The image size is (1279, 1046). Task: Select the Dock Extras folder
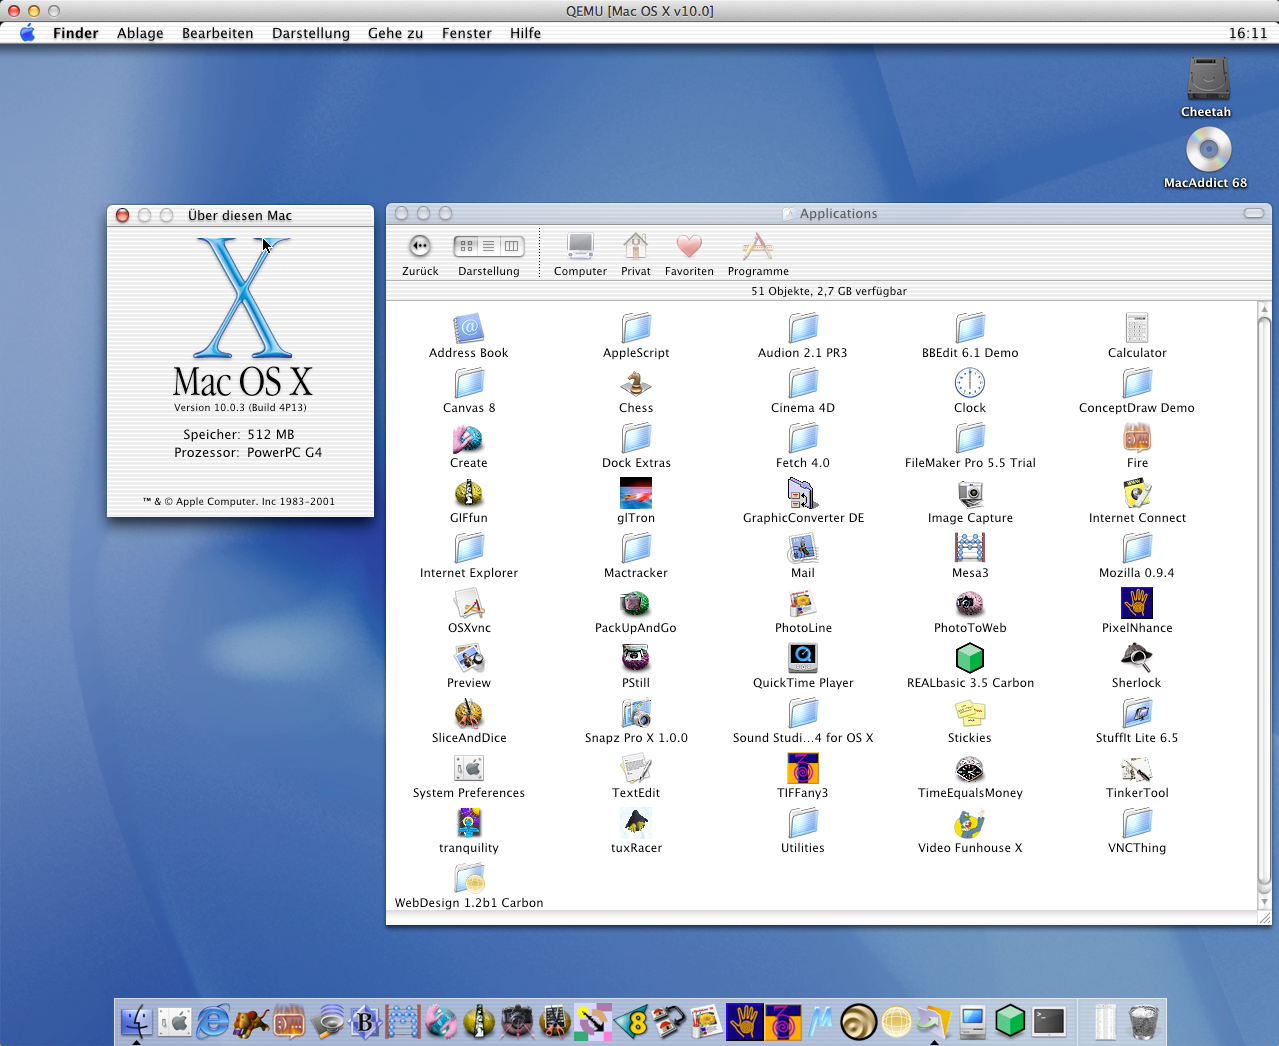636,438
